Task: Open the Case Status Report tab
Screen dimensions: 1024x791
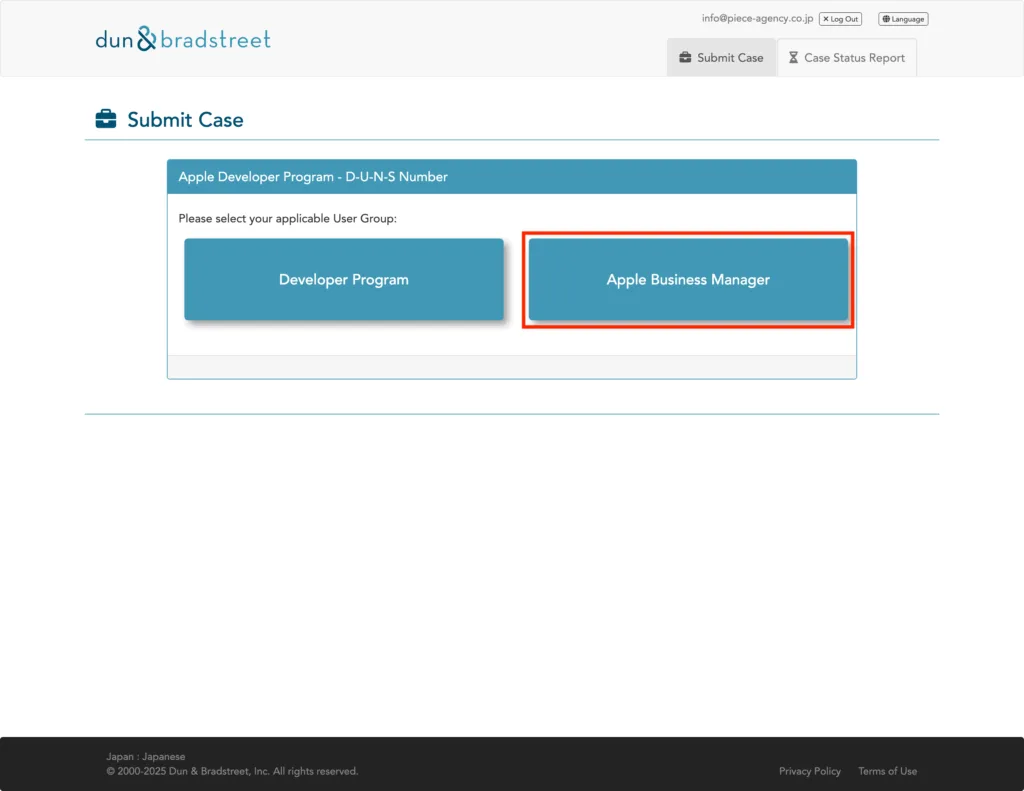Action: 846,57
